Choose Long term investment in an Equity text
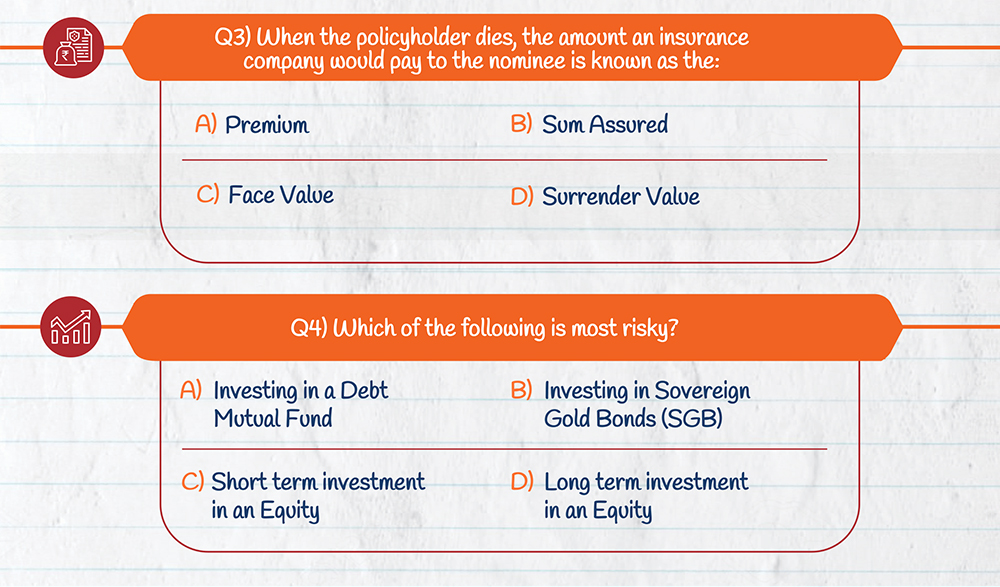The height and width of the screenshot is (587, 1000). [x=646, y=496]
